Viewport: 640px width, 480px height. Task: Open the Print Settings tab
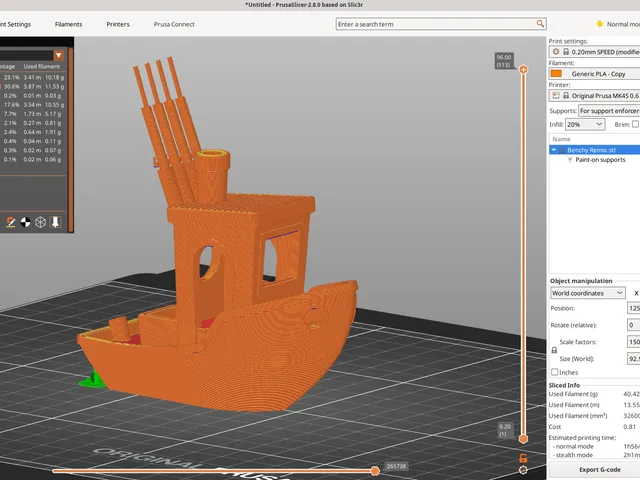click(x=15, y=24)
